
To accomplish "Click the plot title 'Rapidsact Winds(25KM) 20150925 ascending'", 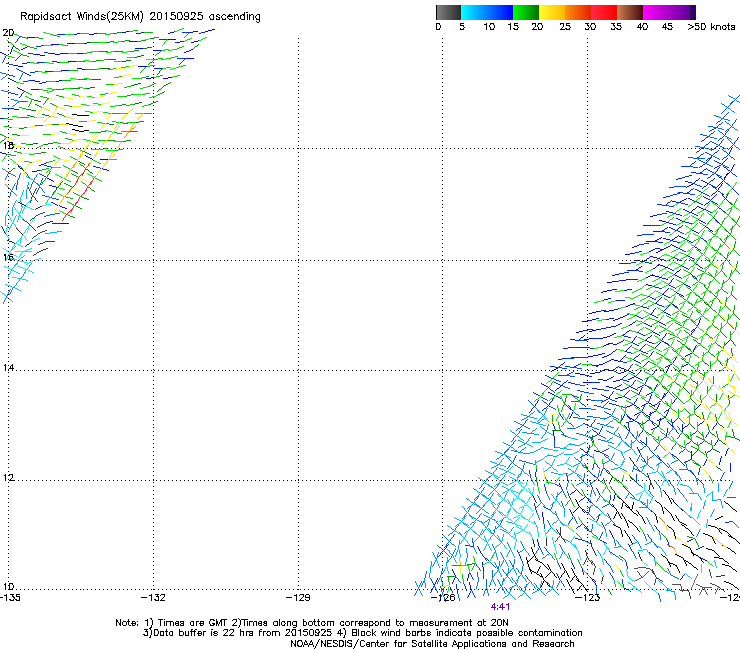I will 140,17.
